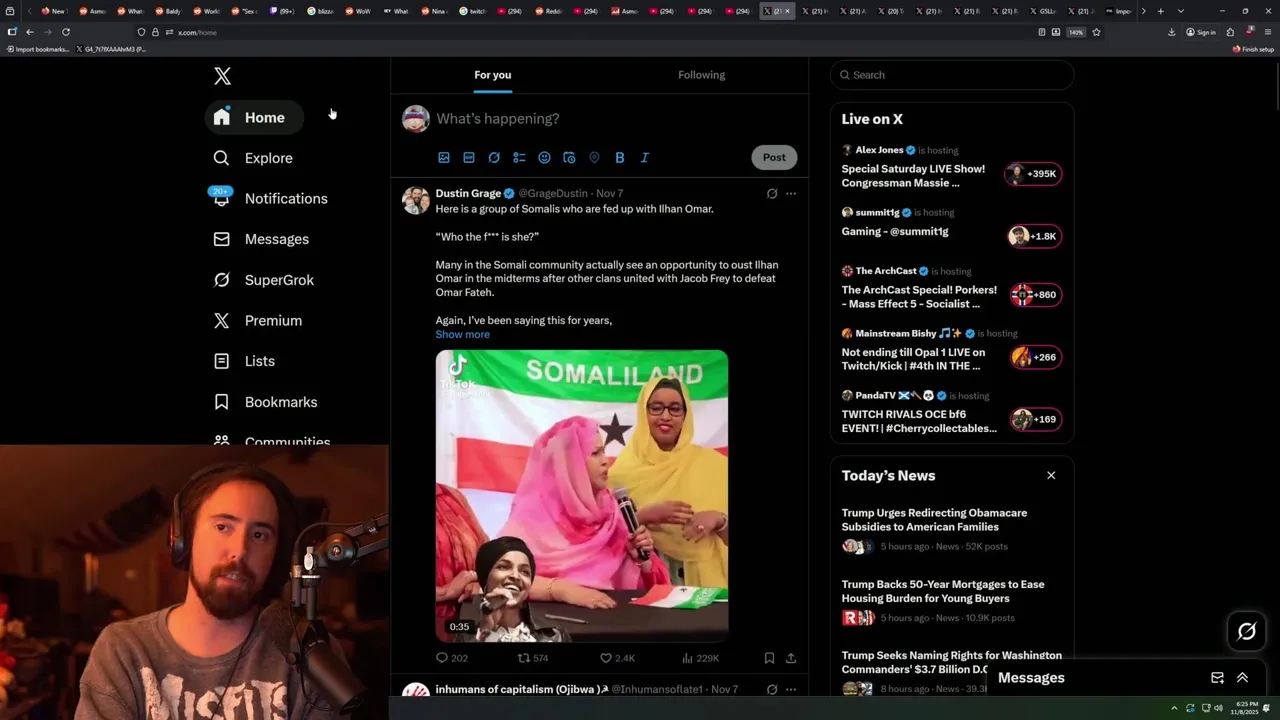
Task: Open SuperGrok in the sidebar
Action: pyautogui.click(x=264, y=280)
